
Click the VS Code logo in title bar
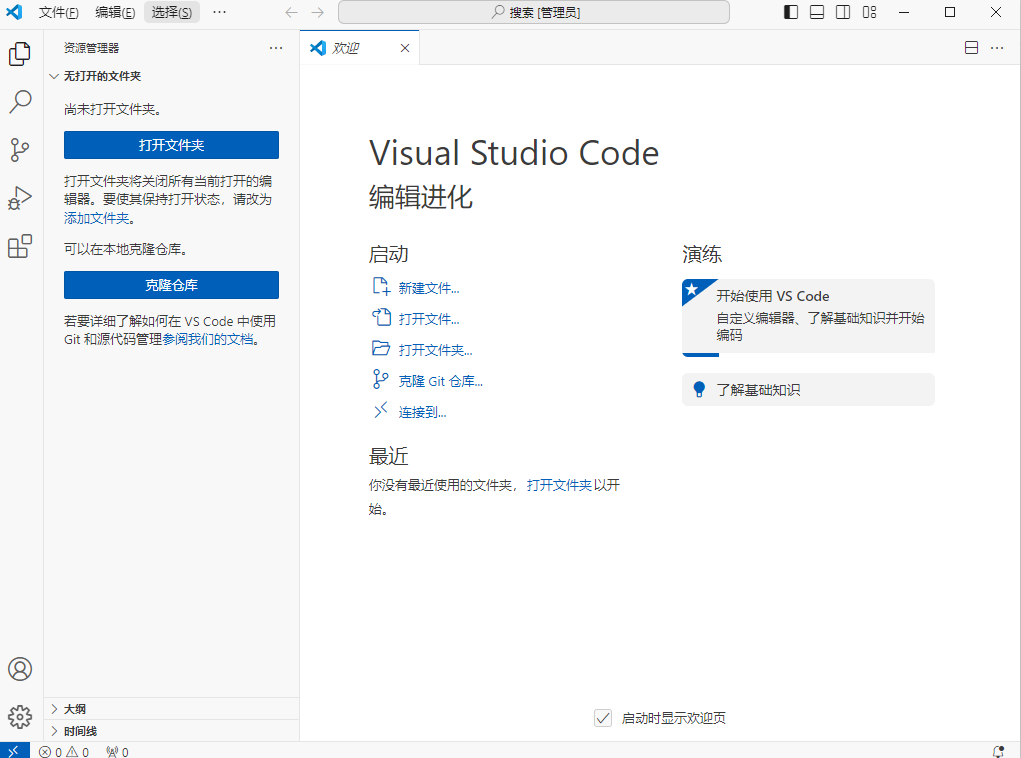14,12
